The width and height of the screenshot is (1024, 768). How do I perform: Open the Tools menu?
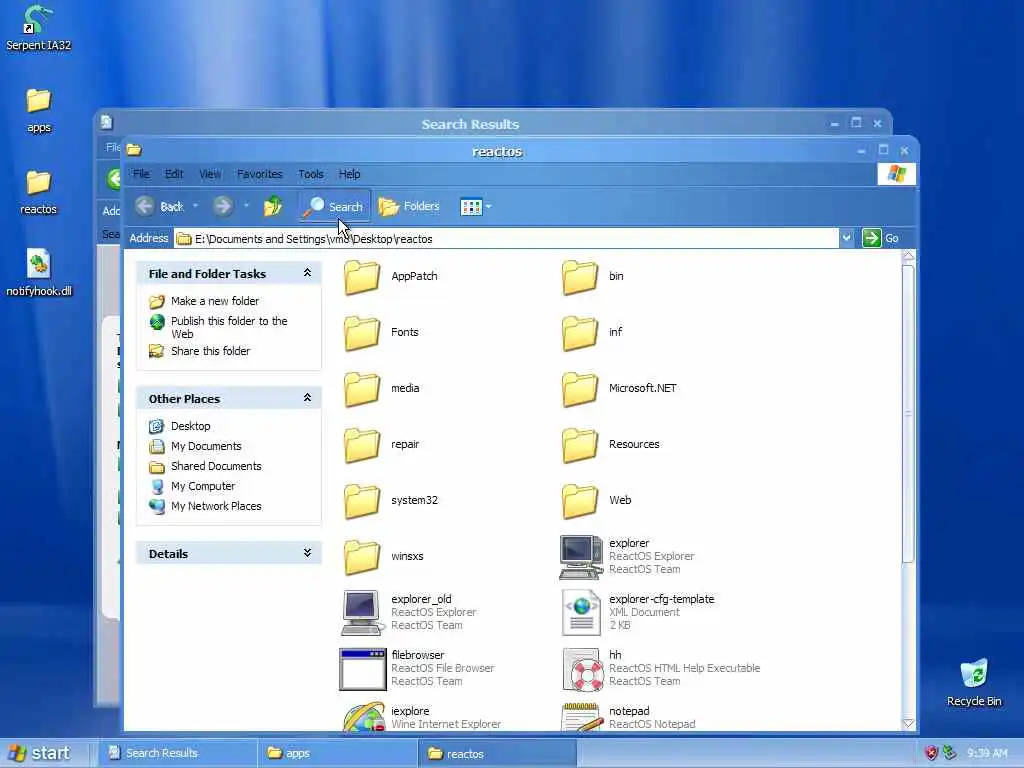(x=311, y=174)
